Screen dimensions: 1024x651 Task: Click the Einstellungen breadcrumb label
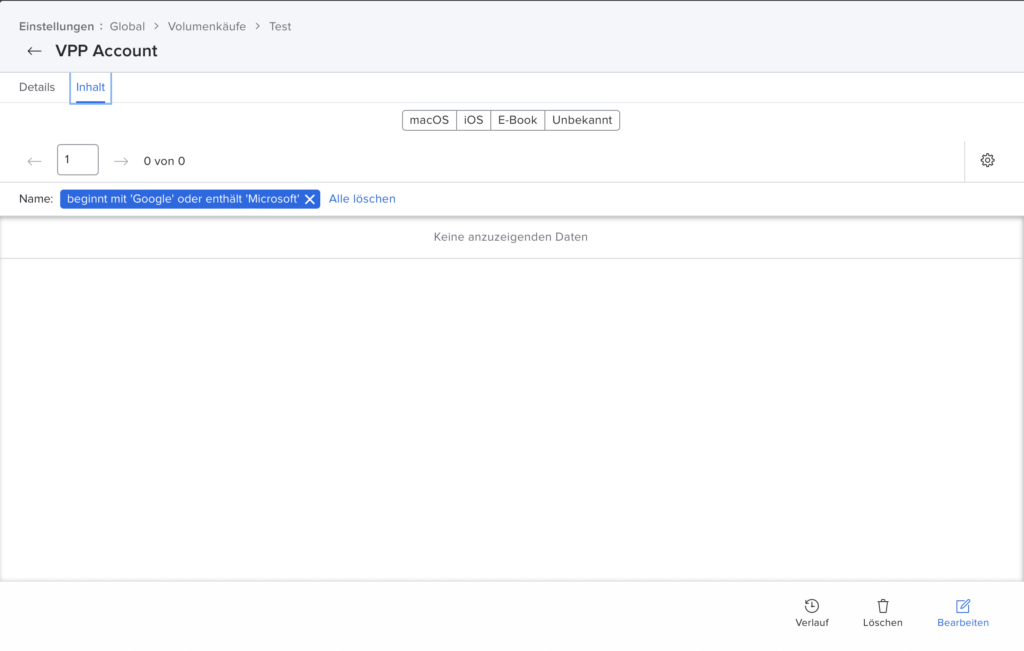point(56,27)
